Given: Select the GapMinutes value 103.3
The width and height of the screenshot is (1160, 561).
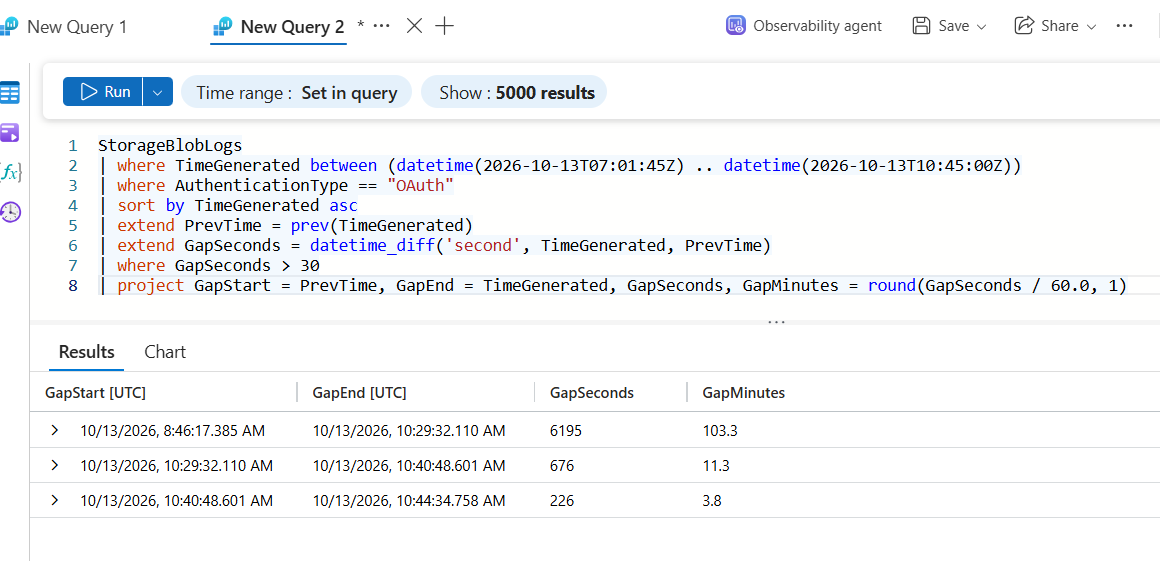Looking at the screenshot, I should [720, 430].
